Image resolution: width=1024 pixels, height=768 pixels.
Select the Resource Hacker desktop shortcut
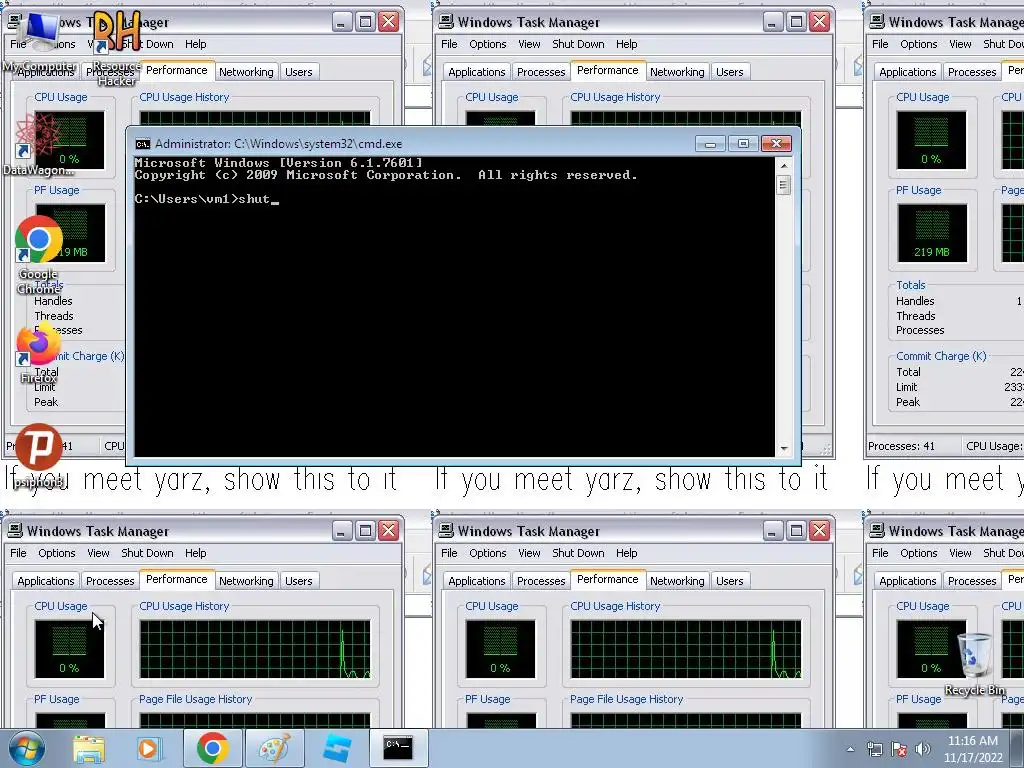click(x=116, y=49)
